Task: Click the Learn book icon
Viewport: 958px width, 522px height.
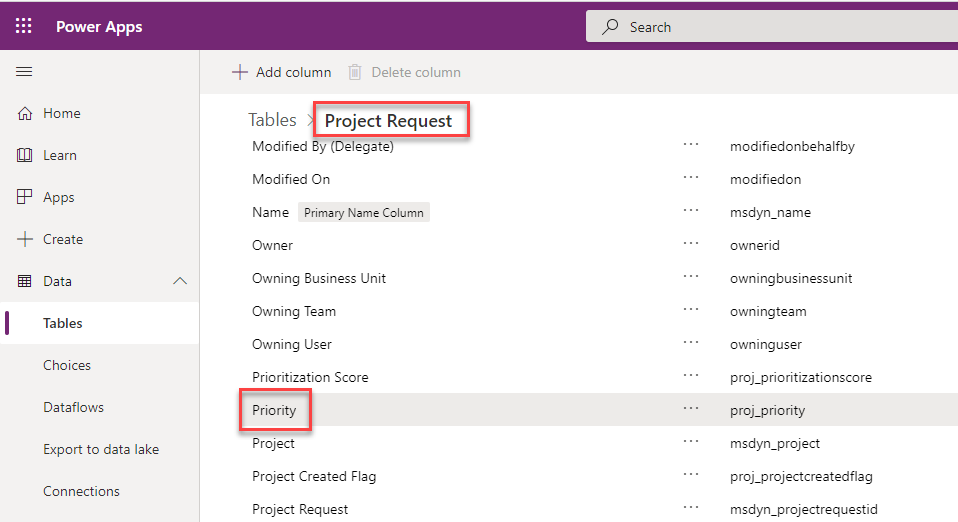Action: 25,156
